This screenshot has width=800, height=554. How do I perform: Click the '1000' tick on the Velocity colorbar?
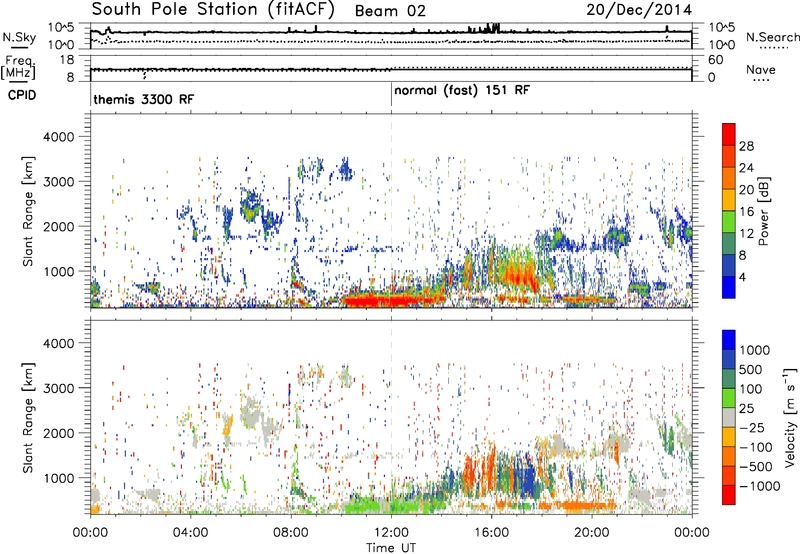(755, 350)
